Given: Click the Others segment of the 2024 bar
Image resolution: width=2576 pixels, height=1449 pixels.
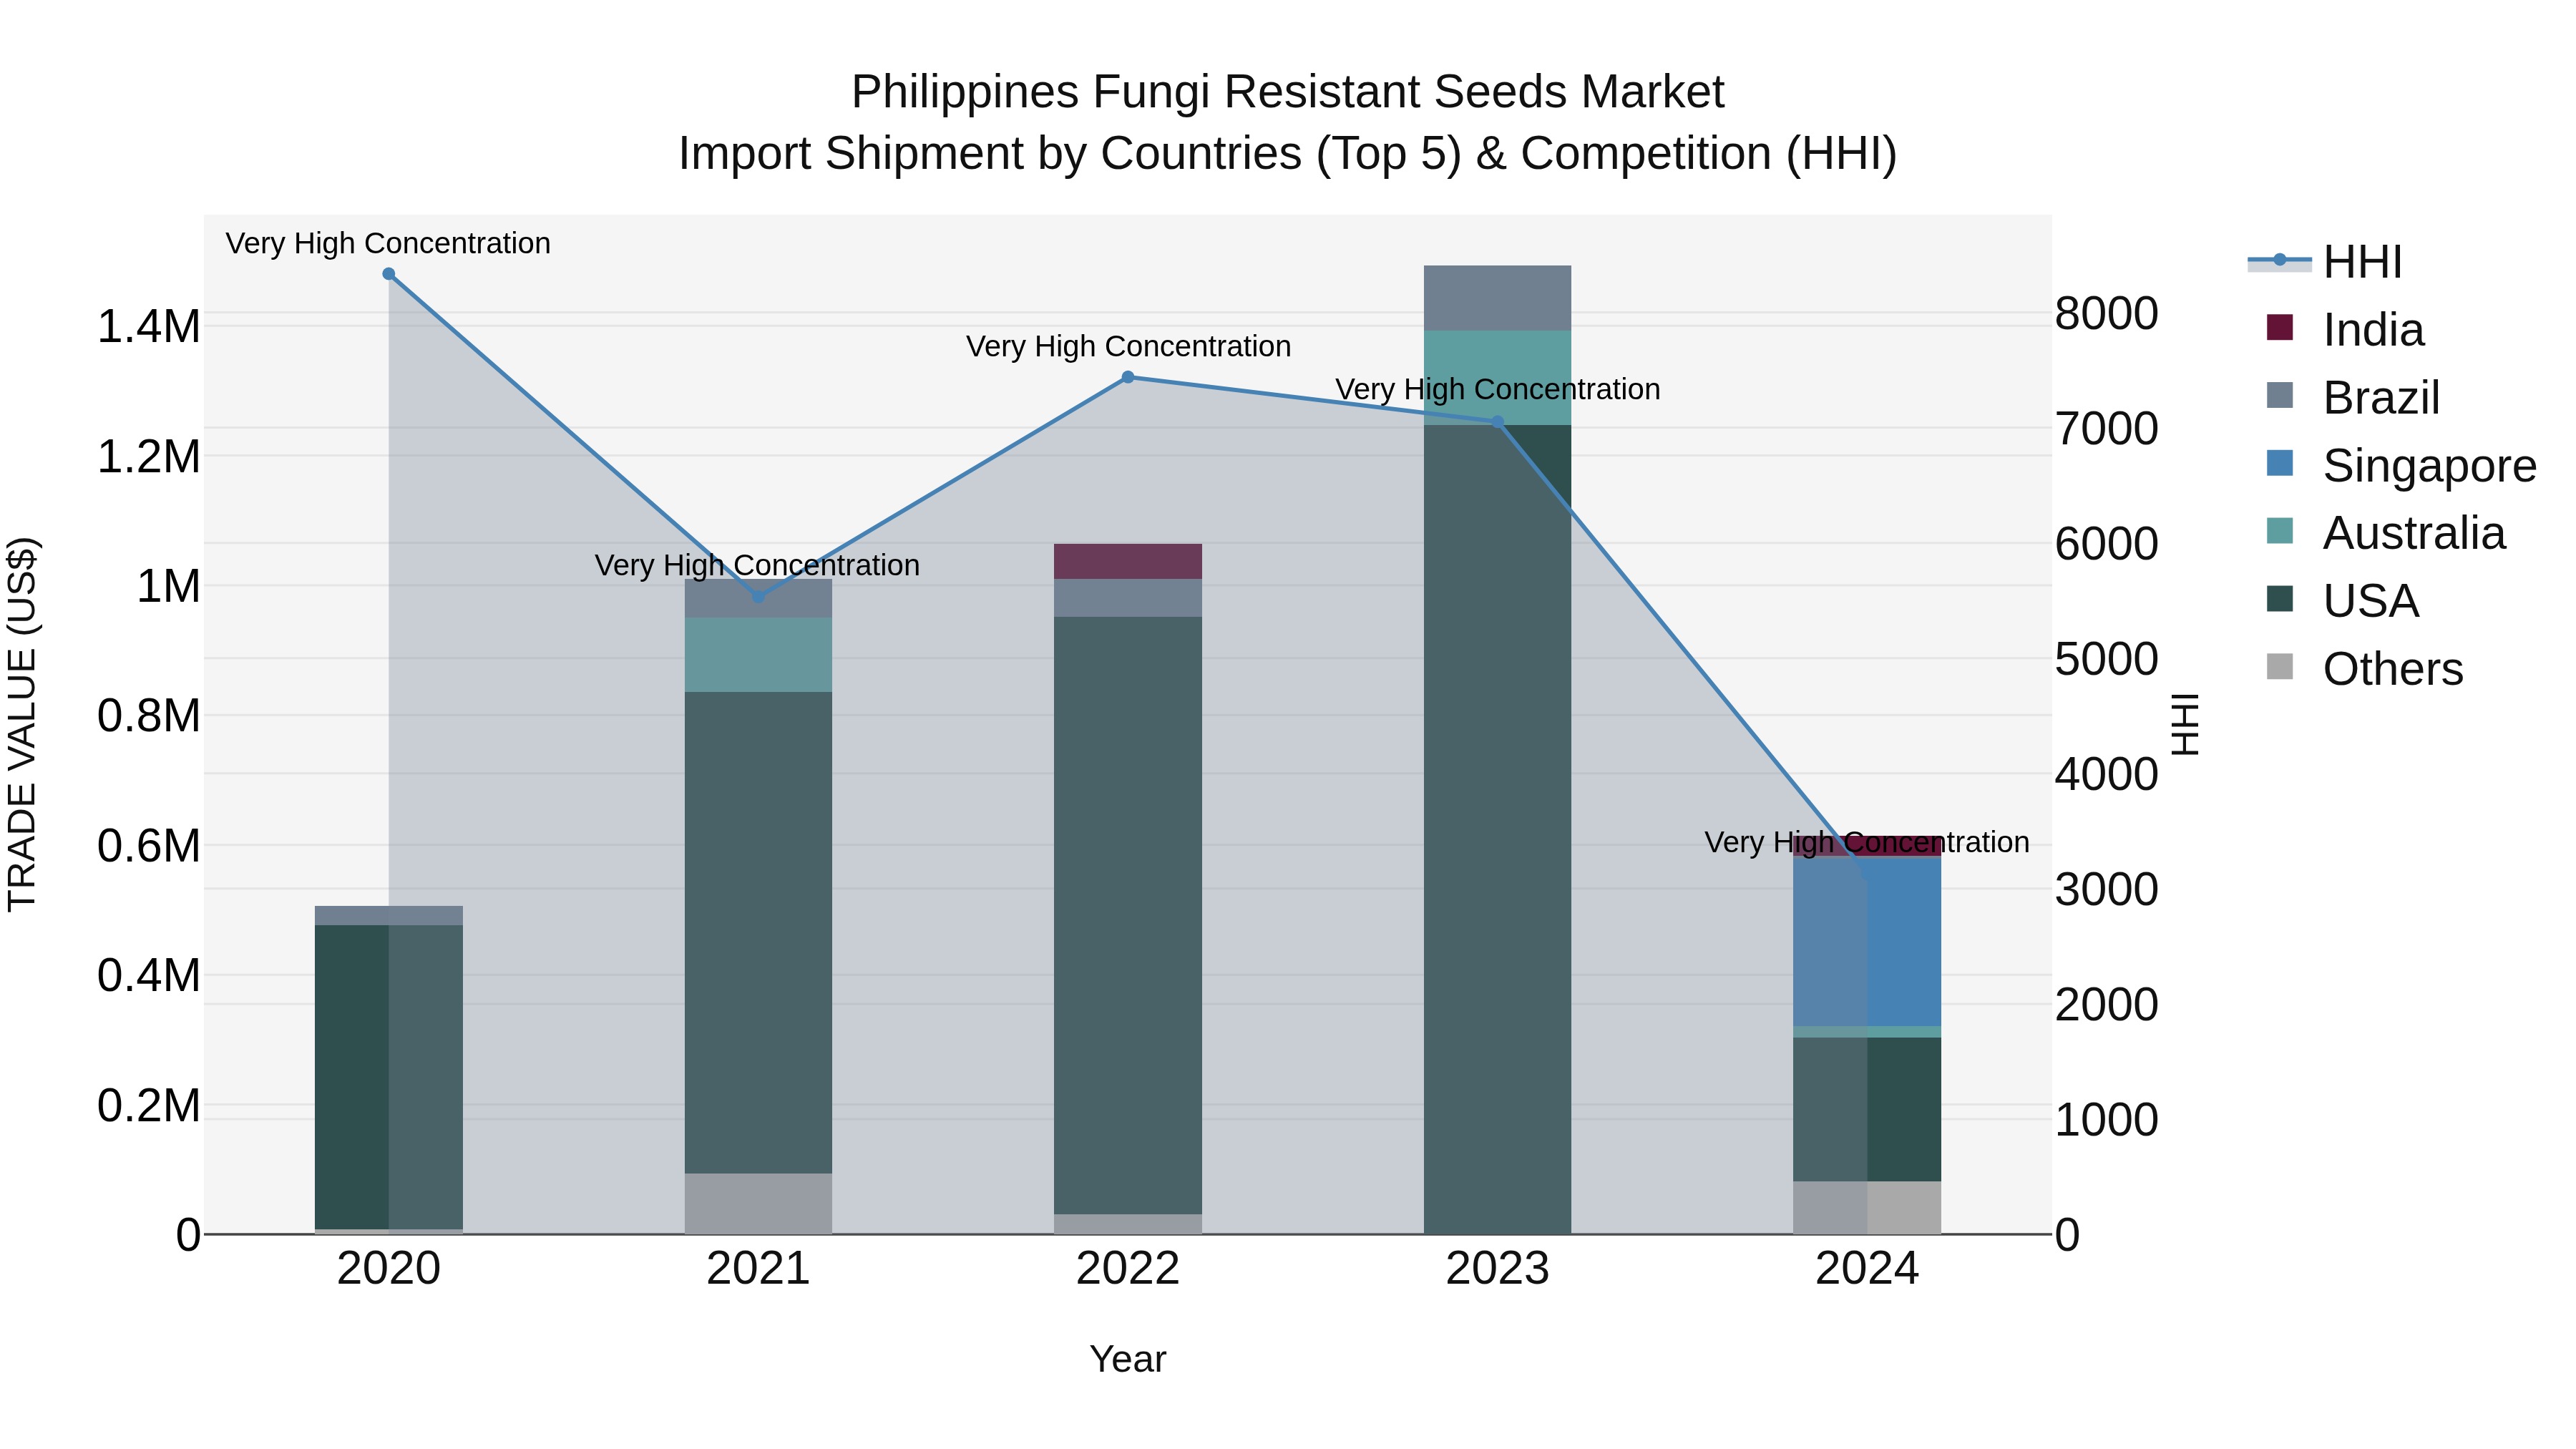Looking at the screenshot, I should (x=1867, y=1207).
